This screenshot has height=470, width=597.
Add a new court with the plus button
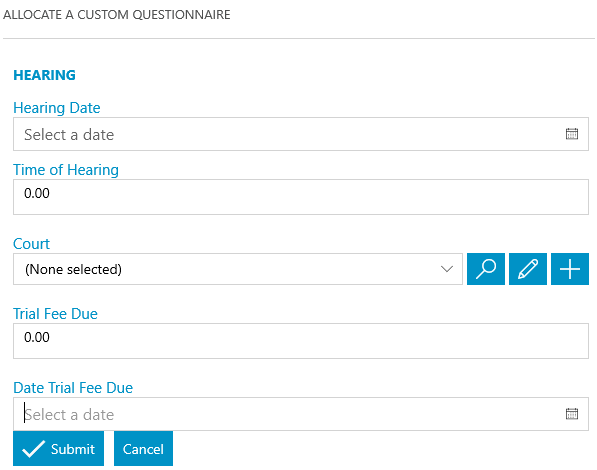point(570,269)
